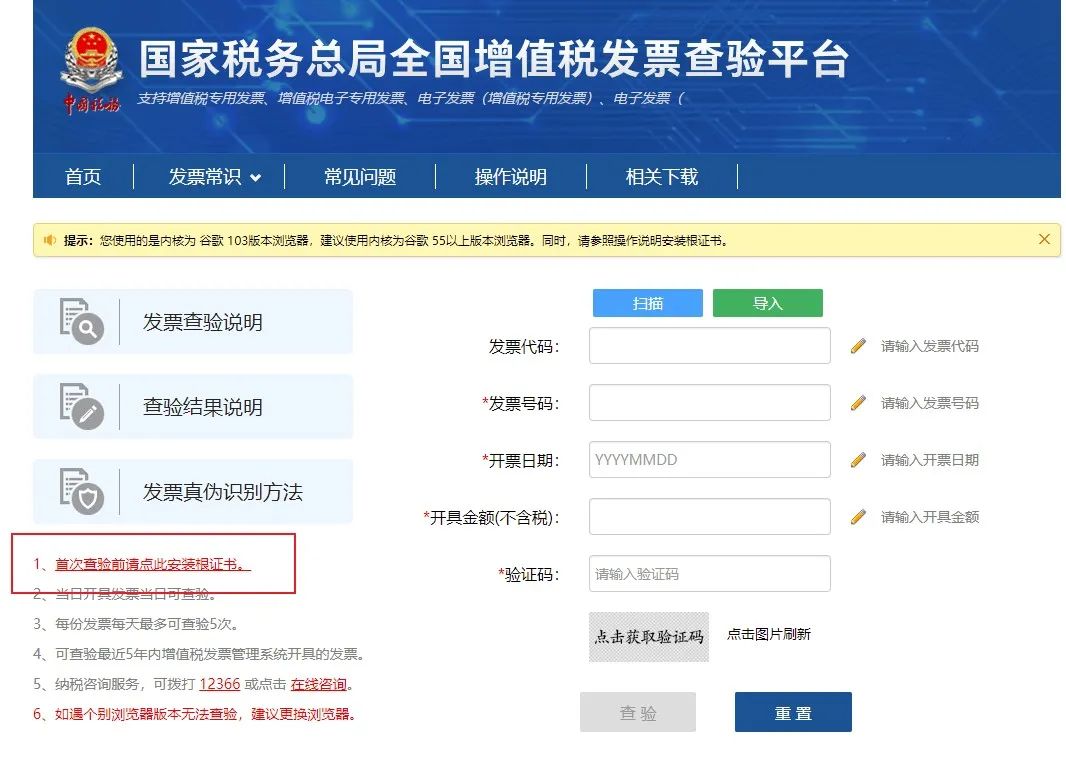Click the 首次查验前请点此安装根证书 link

point(153,564)
